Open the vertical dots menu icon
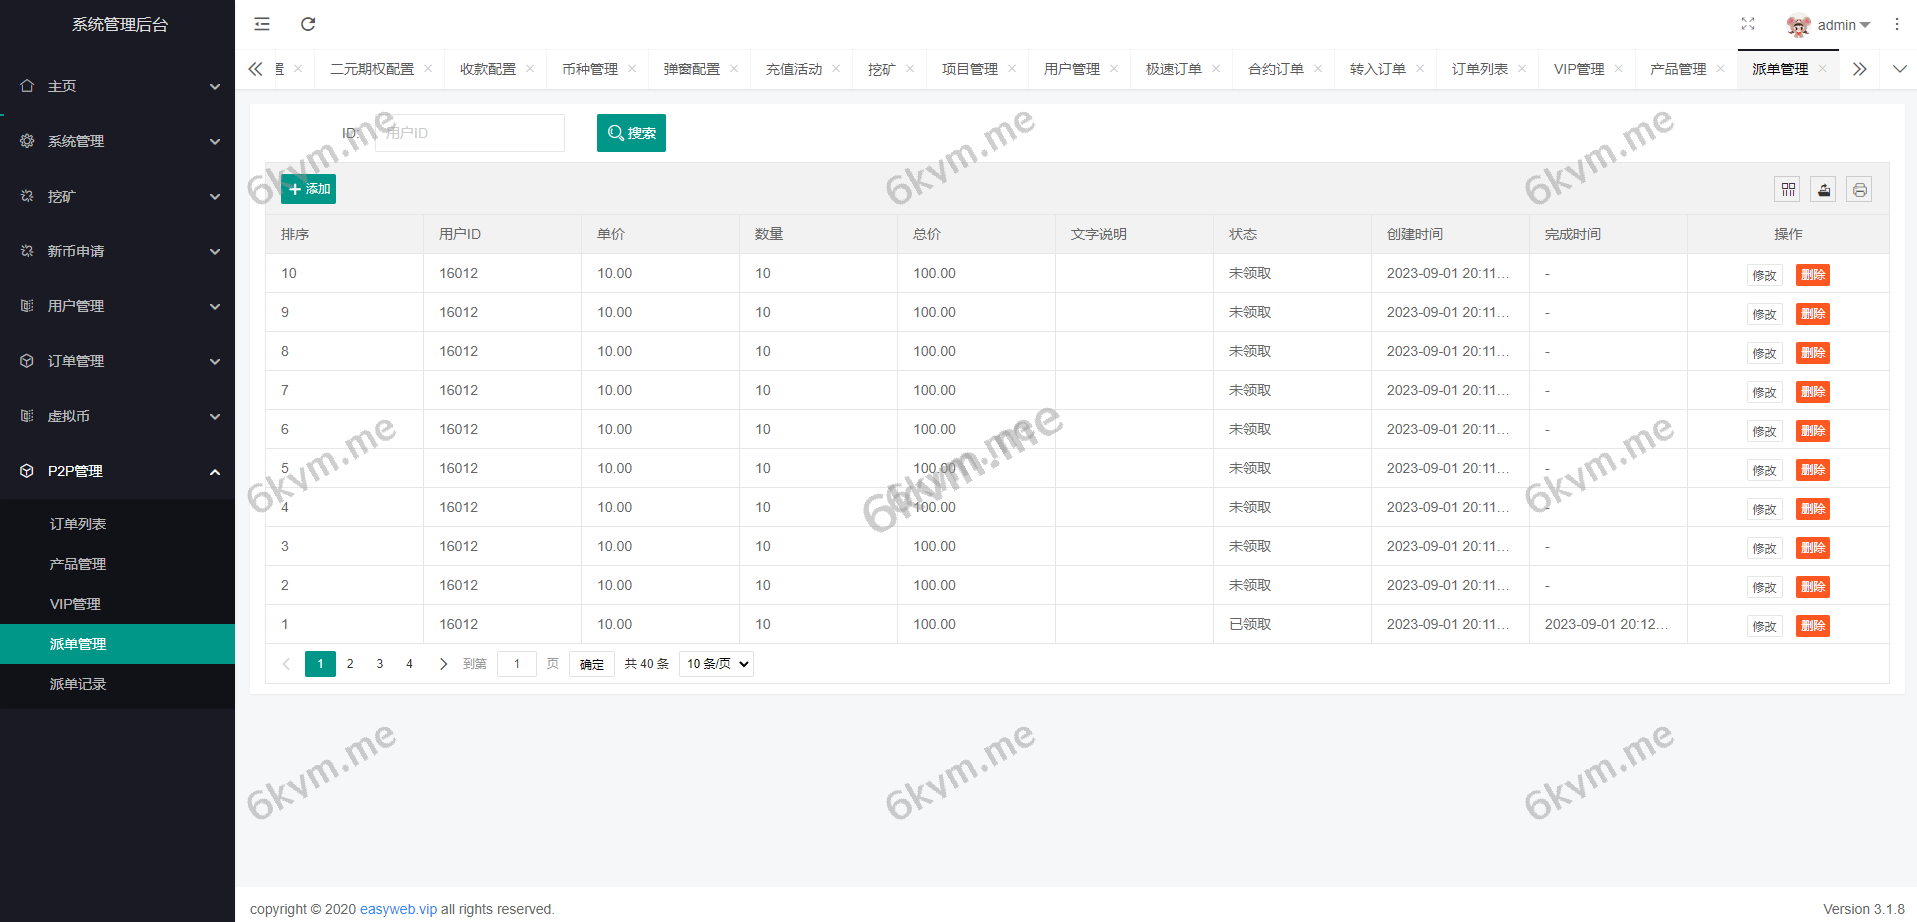 (1897, 23)
